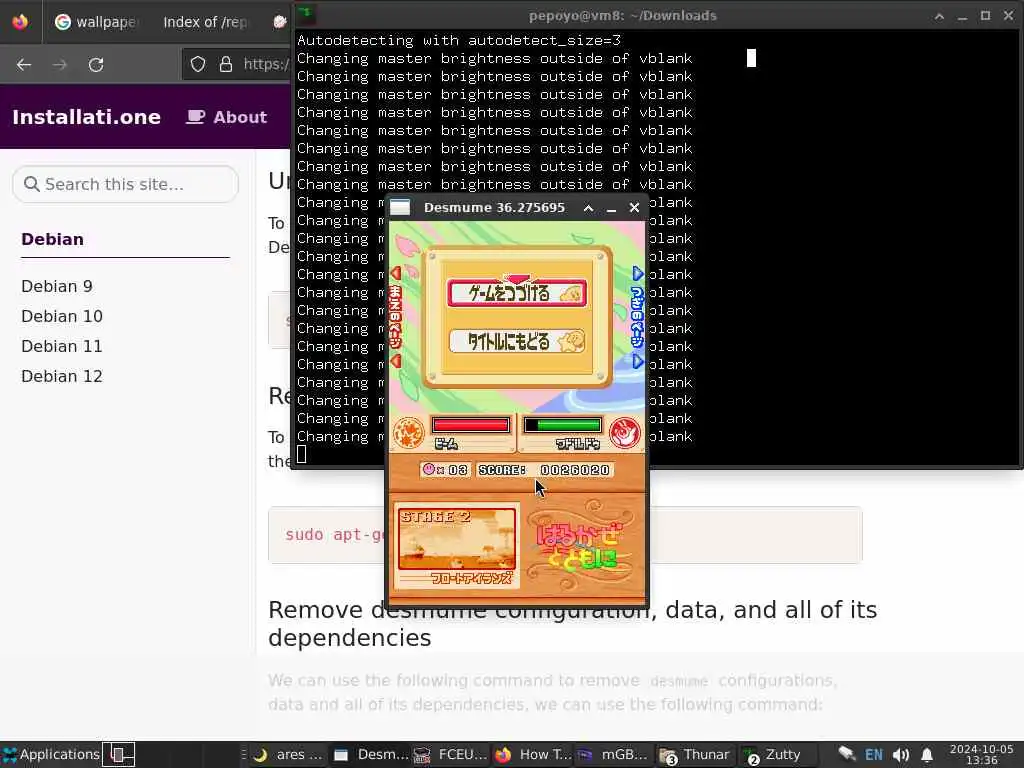Click the show desktop panel icon
This screenshot has width=1024, height=768.
pyautogui.click(x=120, y=754)
